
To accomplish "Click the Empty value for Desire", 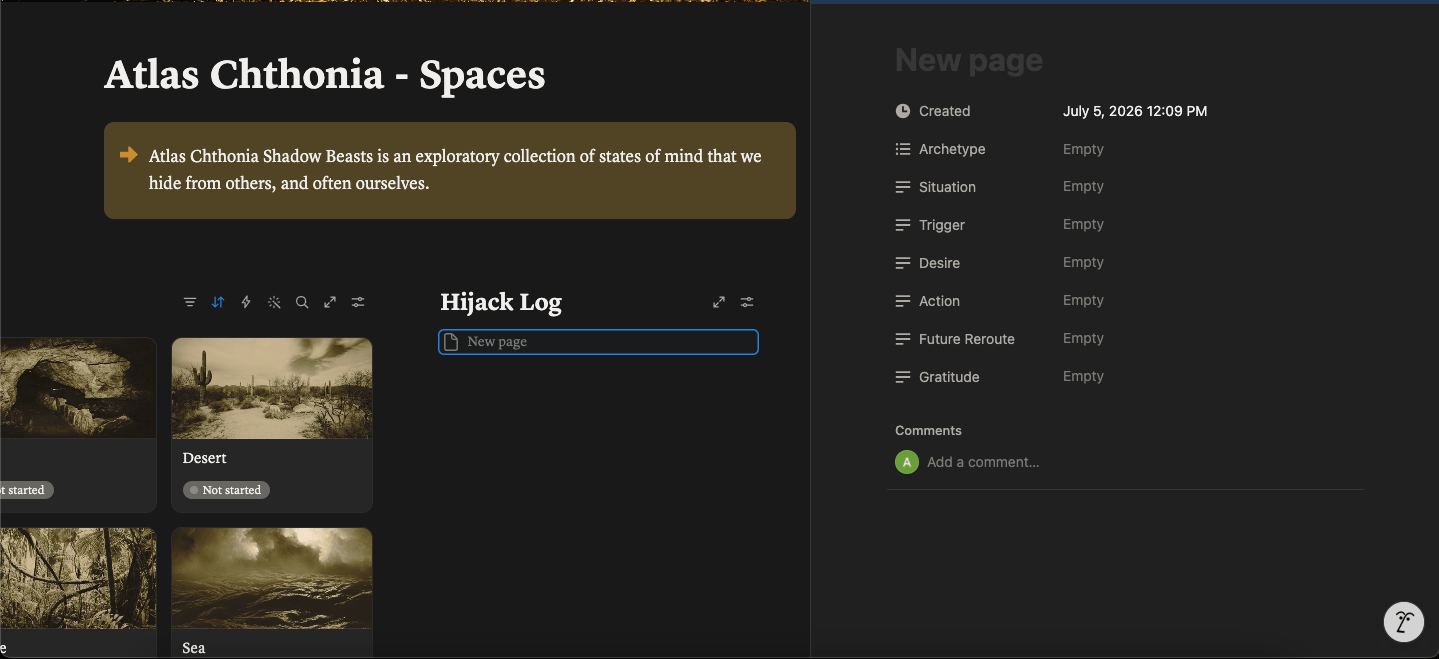I will 1083,263.
